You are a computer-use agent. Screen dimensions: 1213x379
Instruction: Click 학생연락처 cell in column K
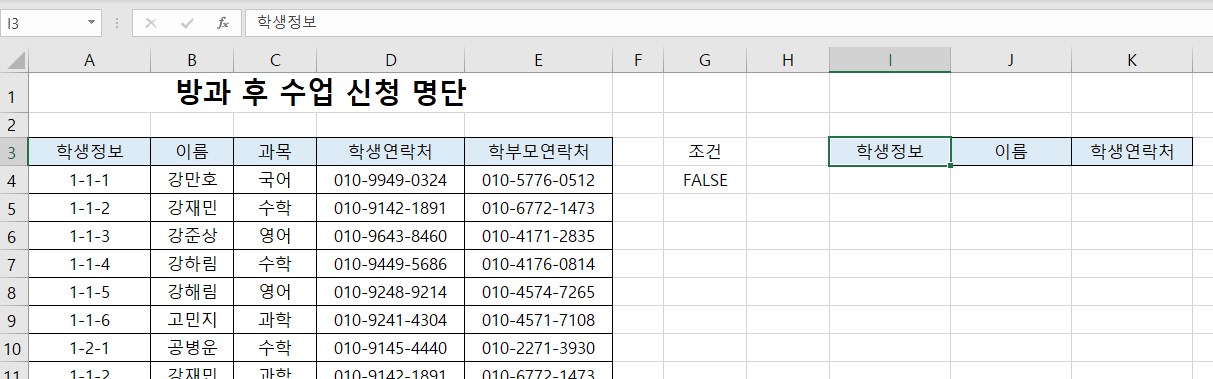click(1132, 152)
